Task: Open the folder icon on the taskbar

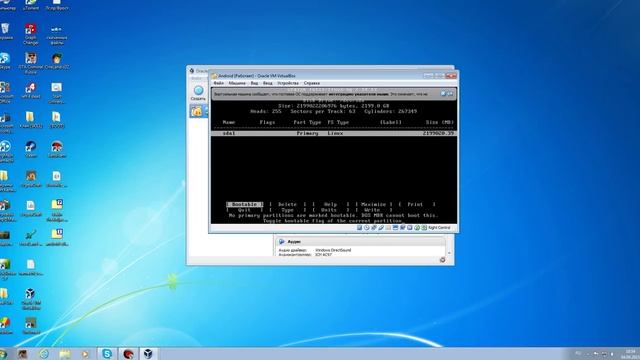Action: pyautogui.click(x=64, y=353)
